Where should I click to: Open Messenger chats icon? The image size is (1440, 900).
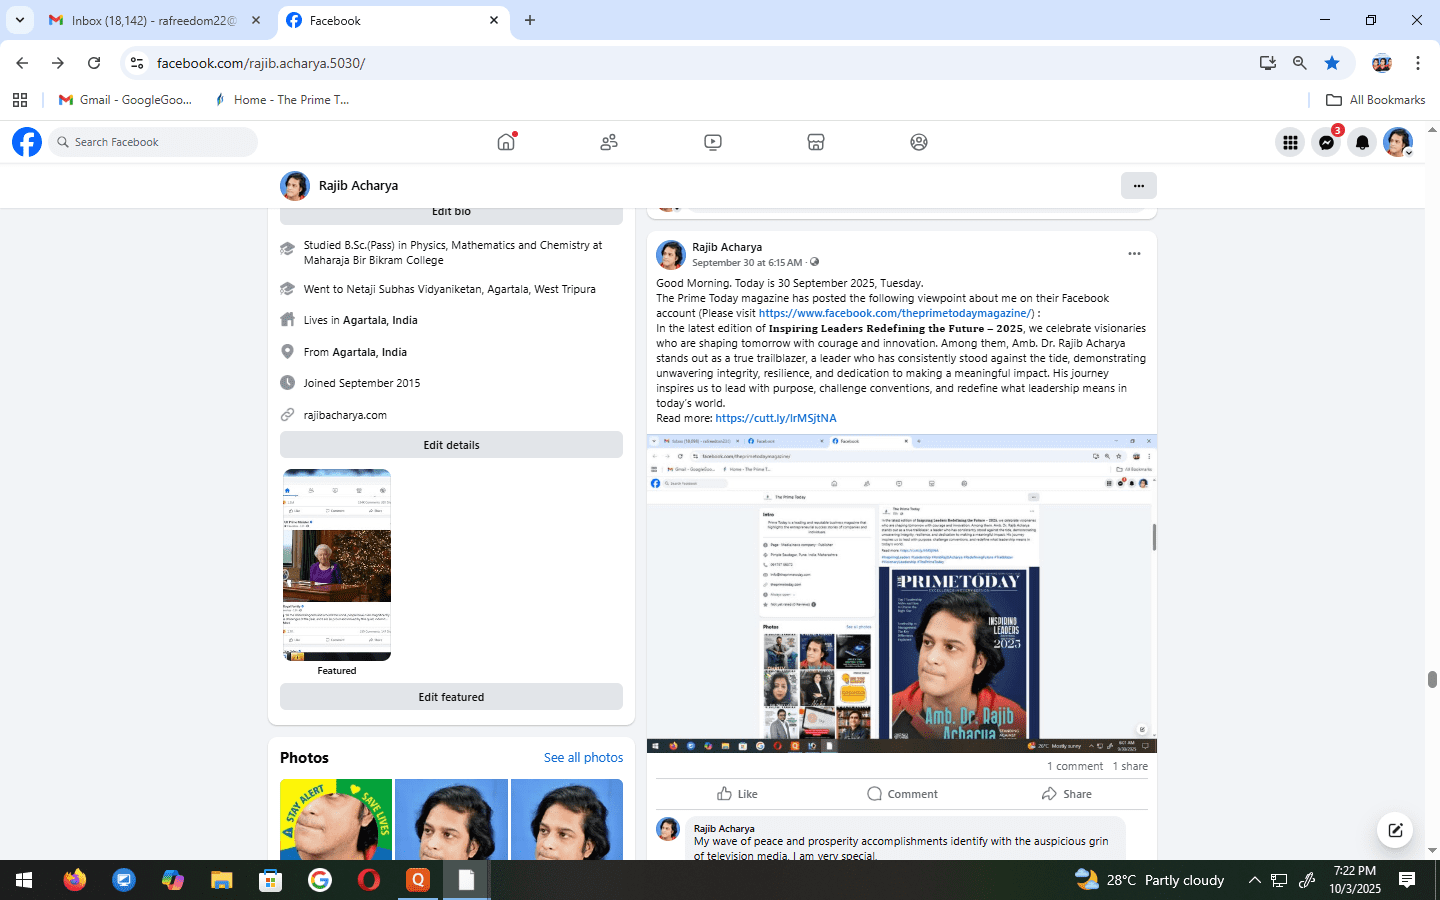pos(1326,143)
